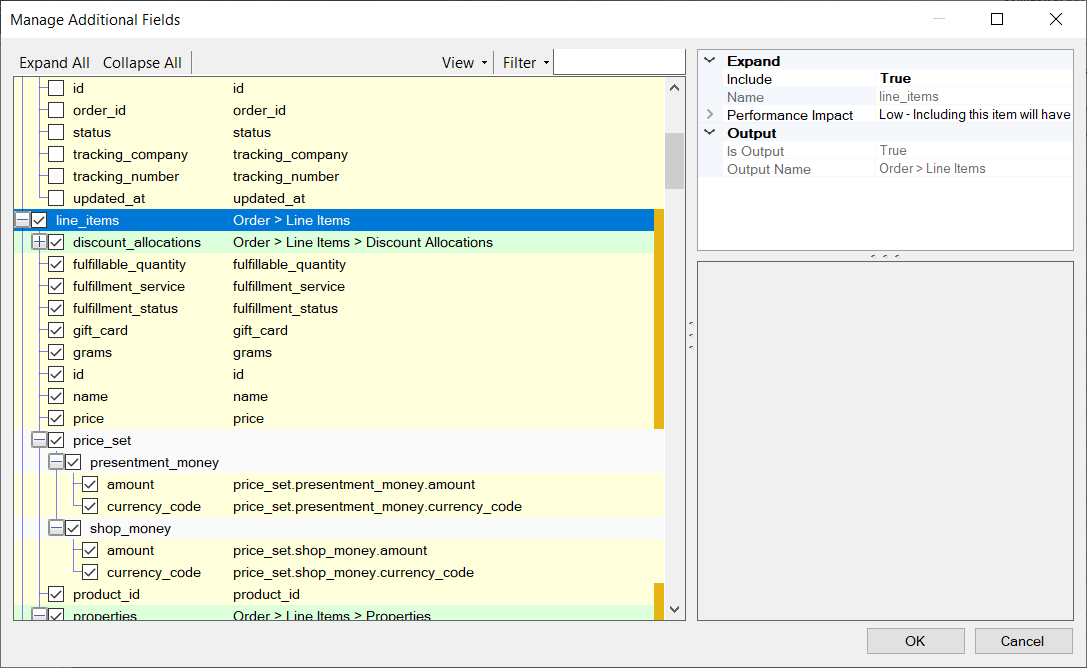Collapse the Output property group
The height and width of the screenshot is (668, 1087).
710,132
